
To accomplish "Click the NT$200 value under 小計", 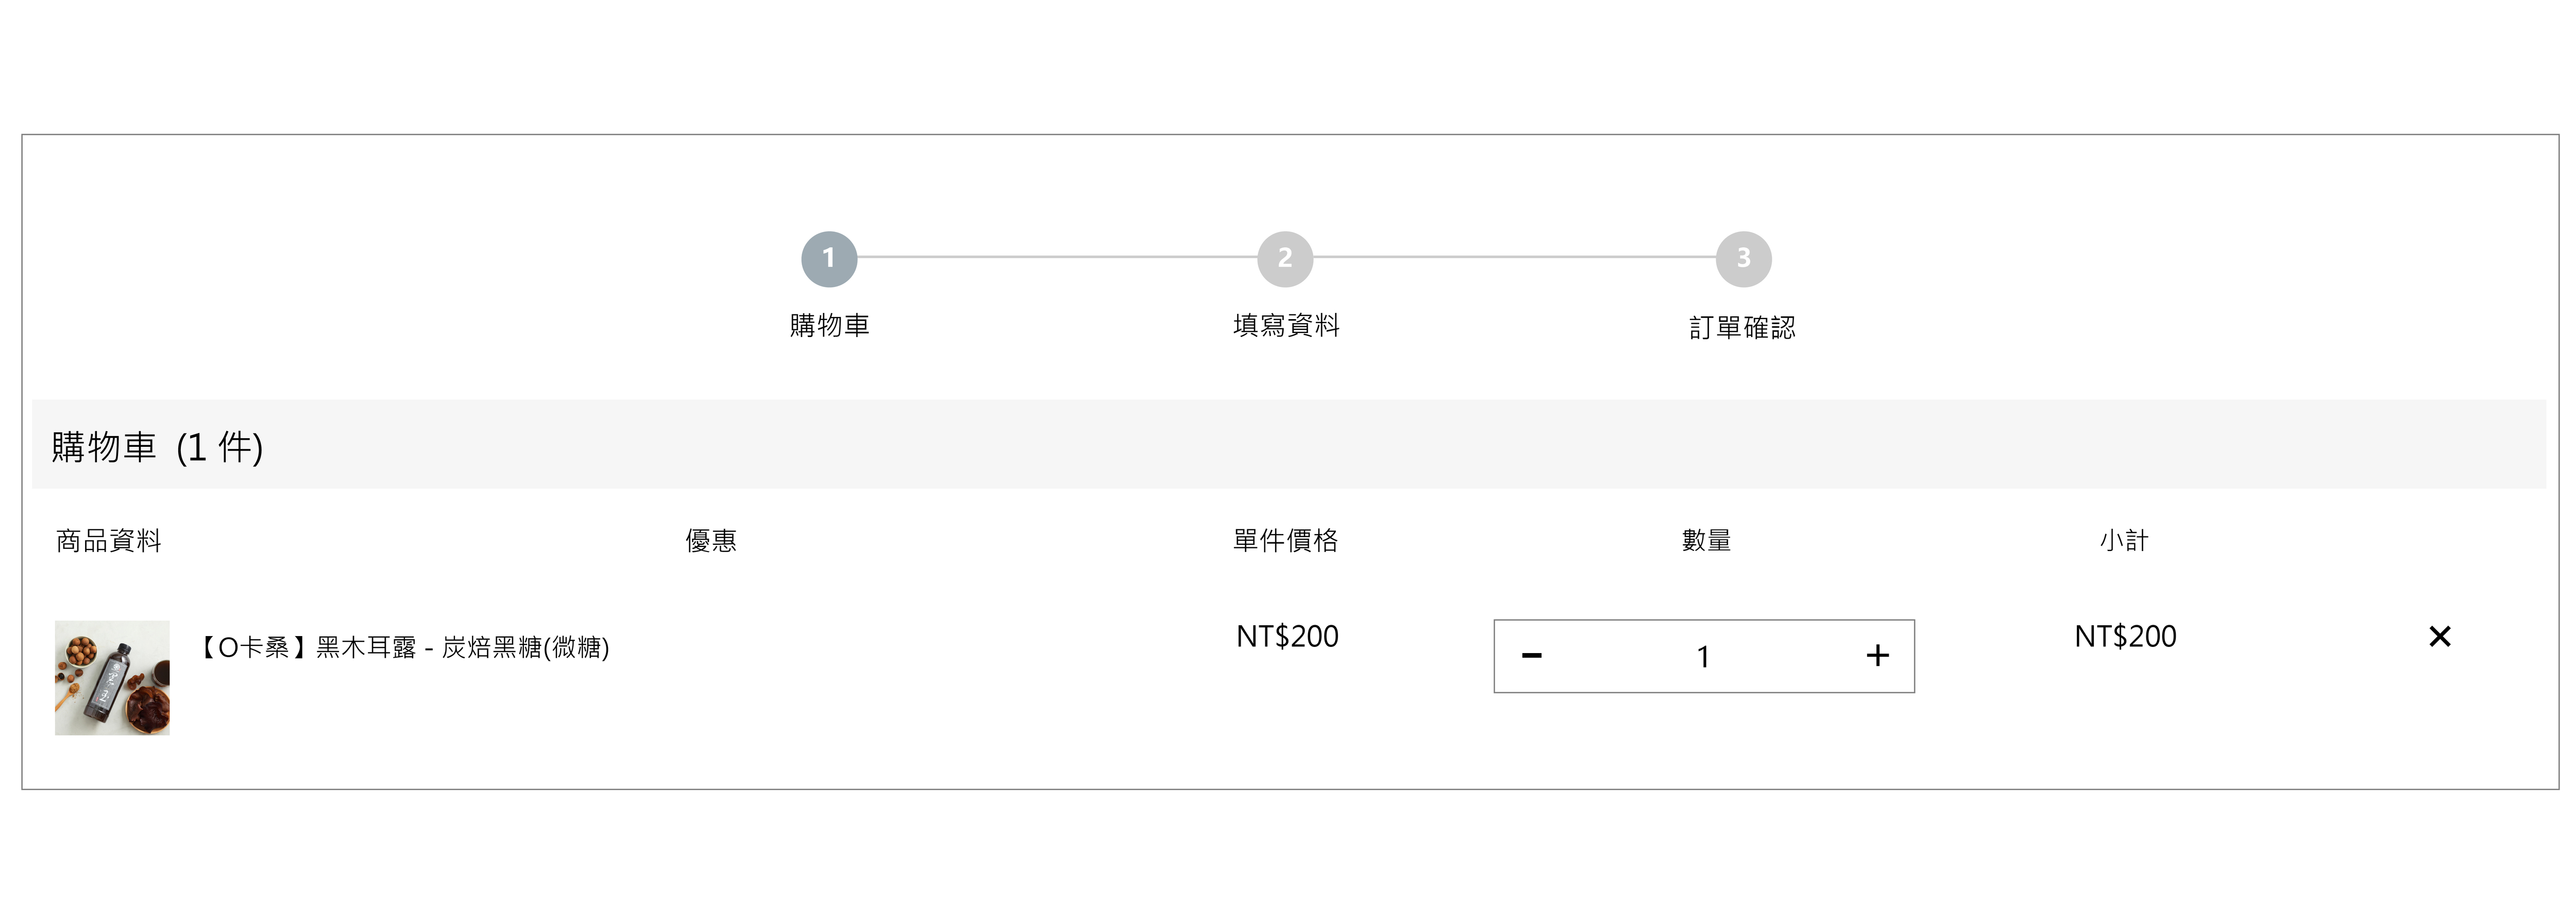I will click(2125, 637).
